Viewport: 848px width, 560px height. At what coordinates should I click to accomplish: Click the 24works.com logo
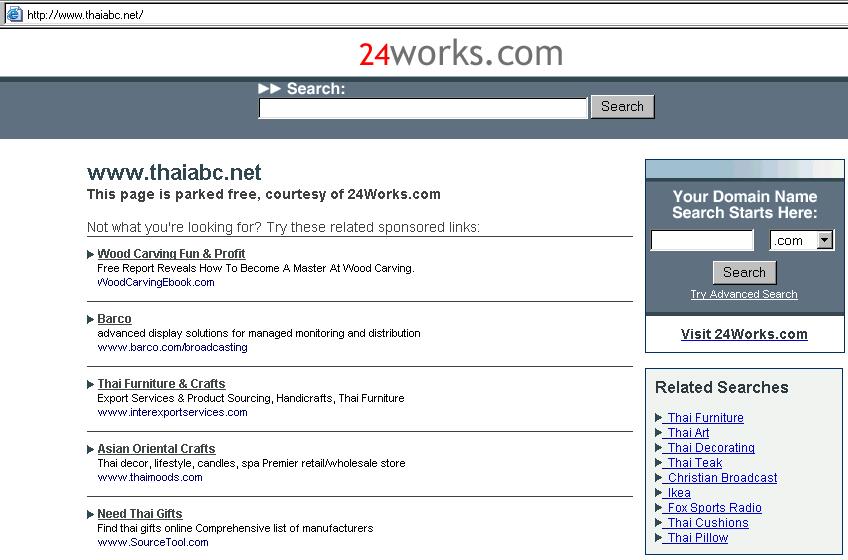[461, 54]
